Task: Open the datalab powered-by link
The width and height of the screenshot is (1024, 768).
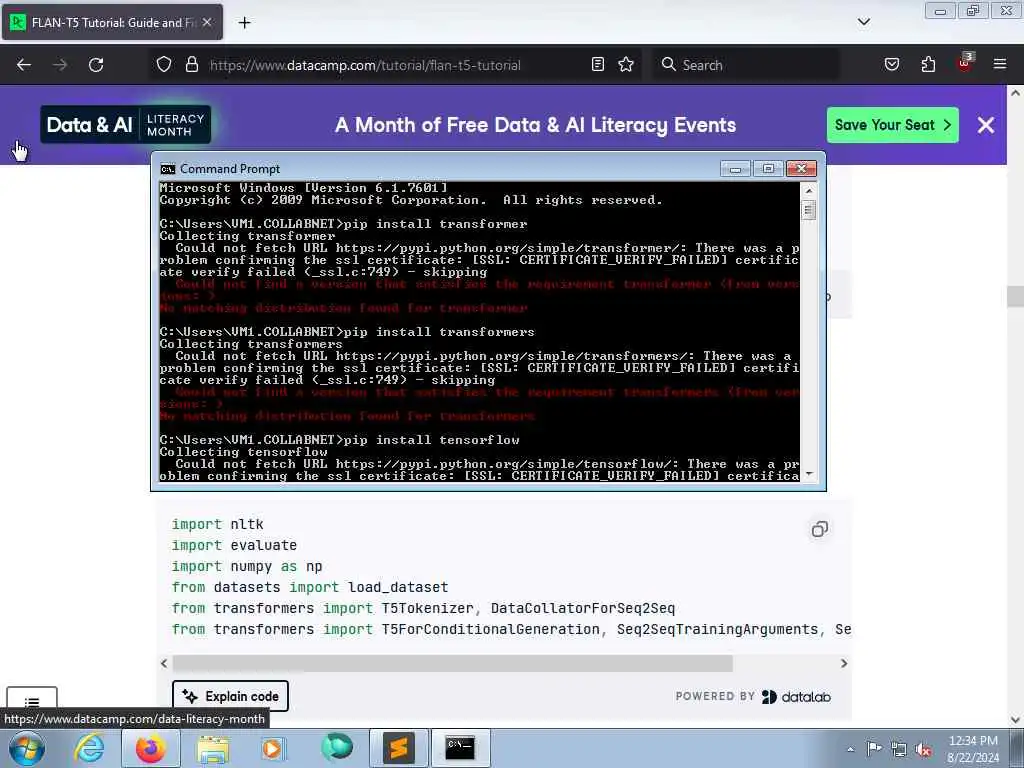Action: [x=796, y=697]
